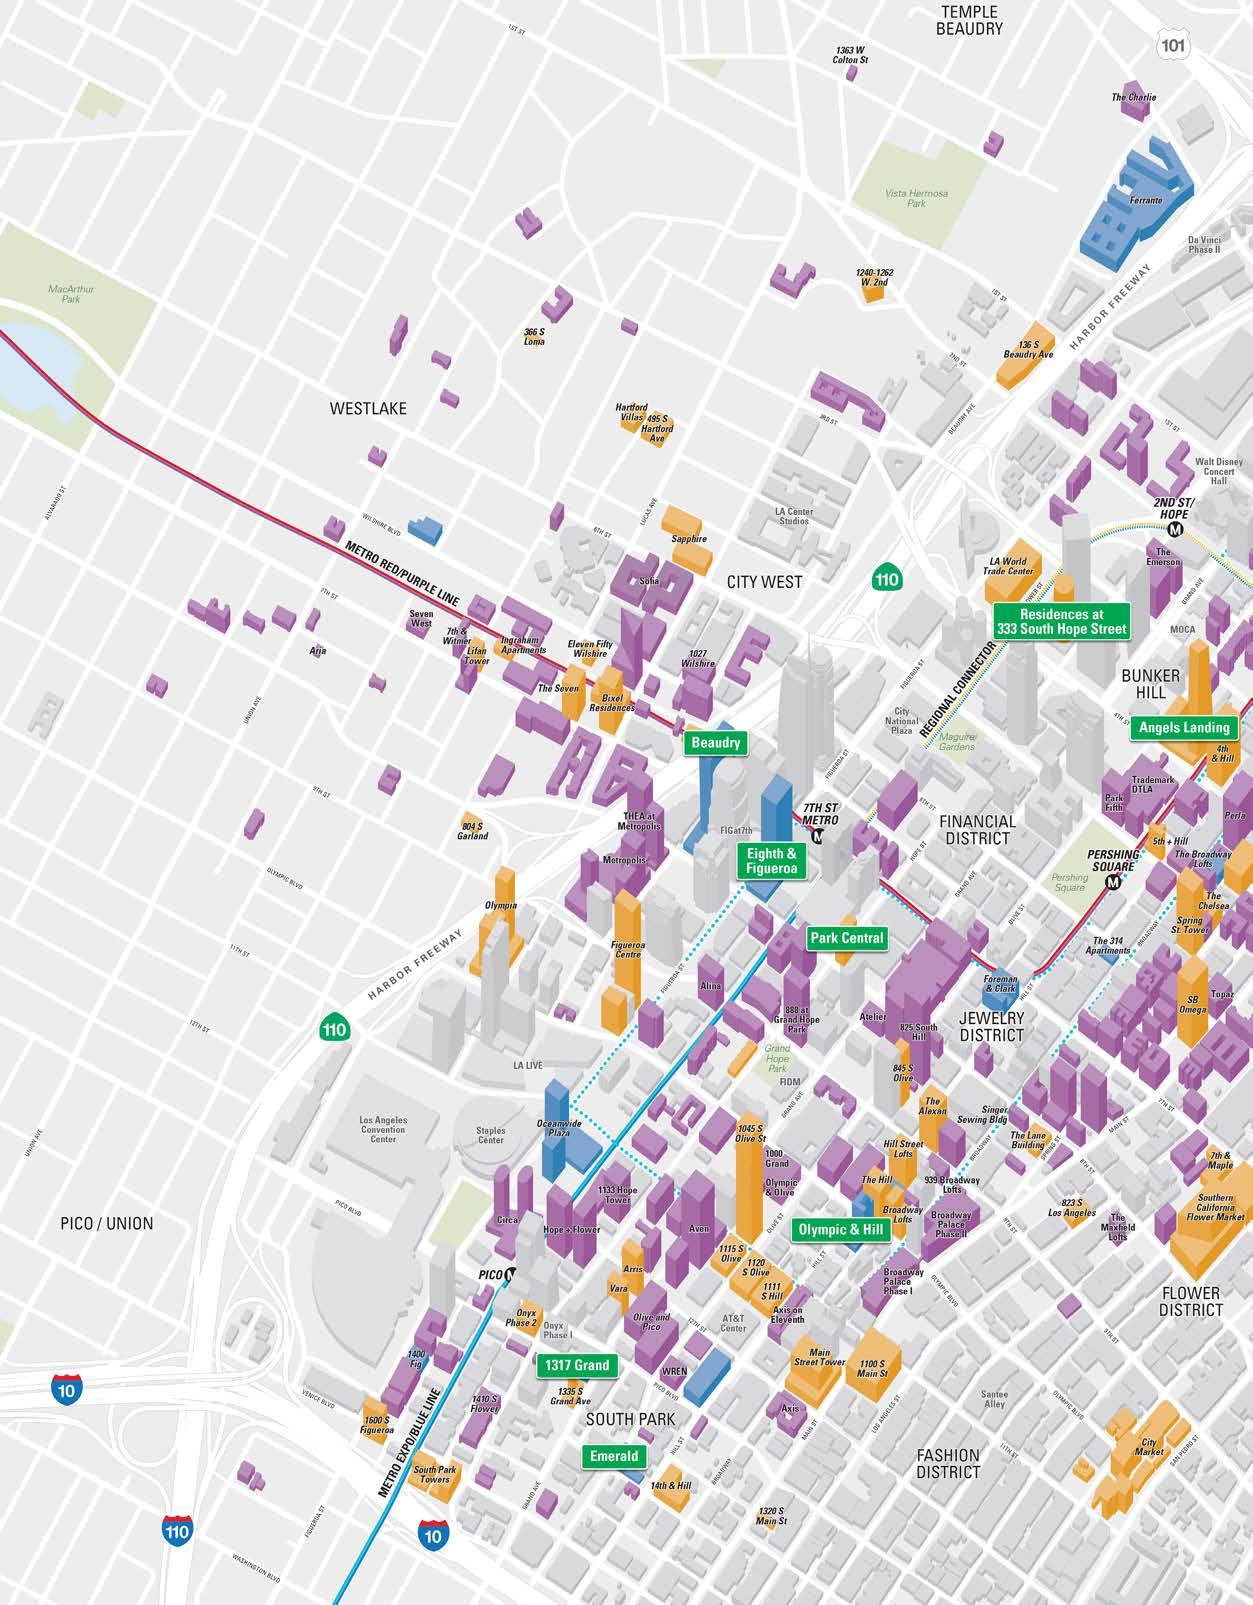Select the 7th St Metro M icon

point(818,836)
